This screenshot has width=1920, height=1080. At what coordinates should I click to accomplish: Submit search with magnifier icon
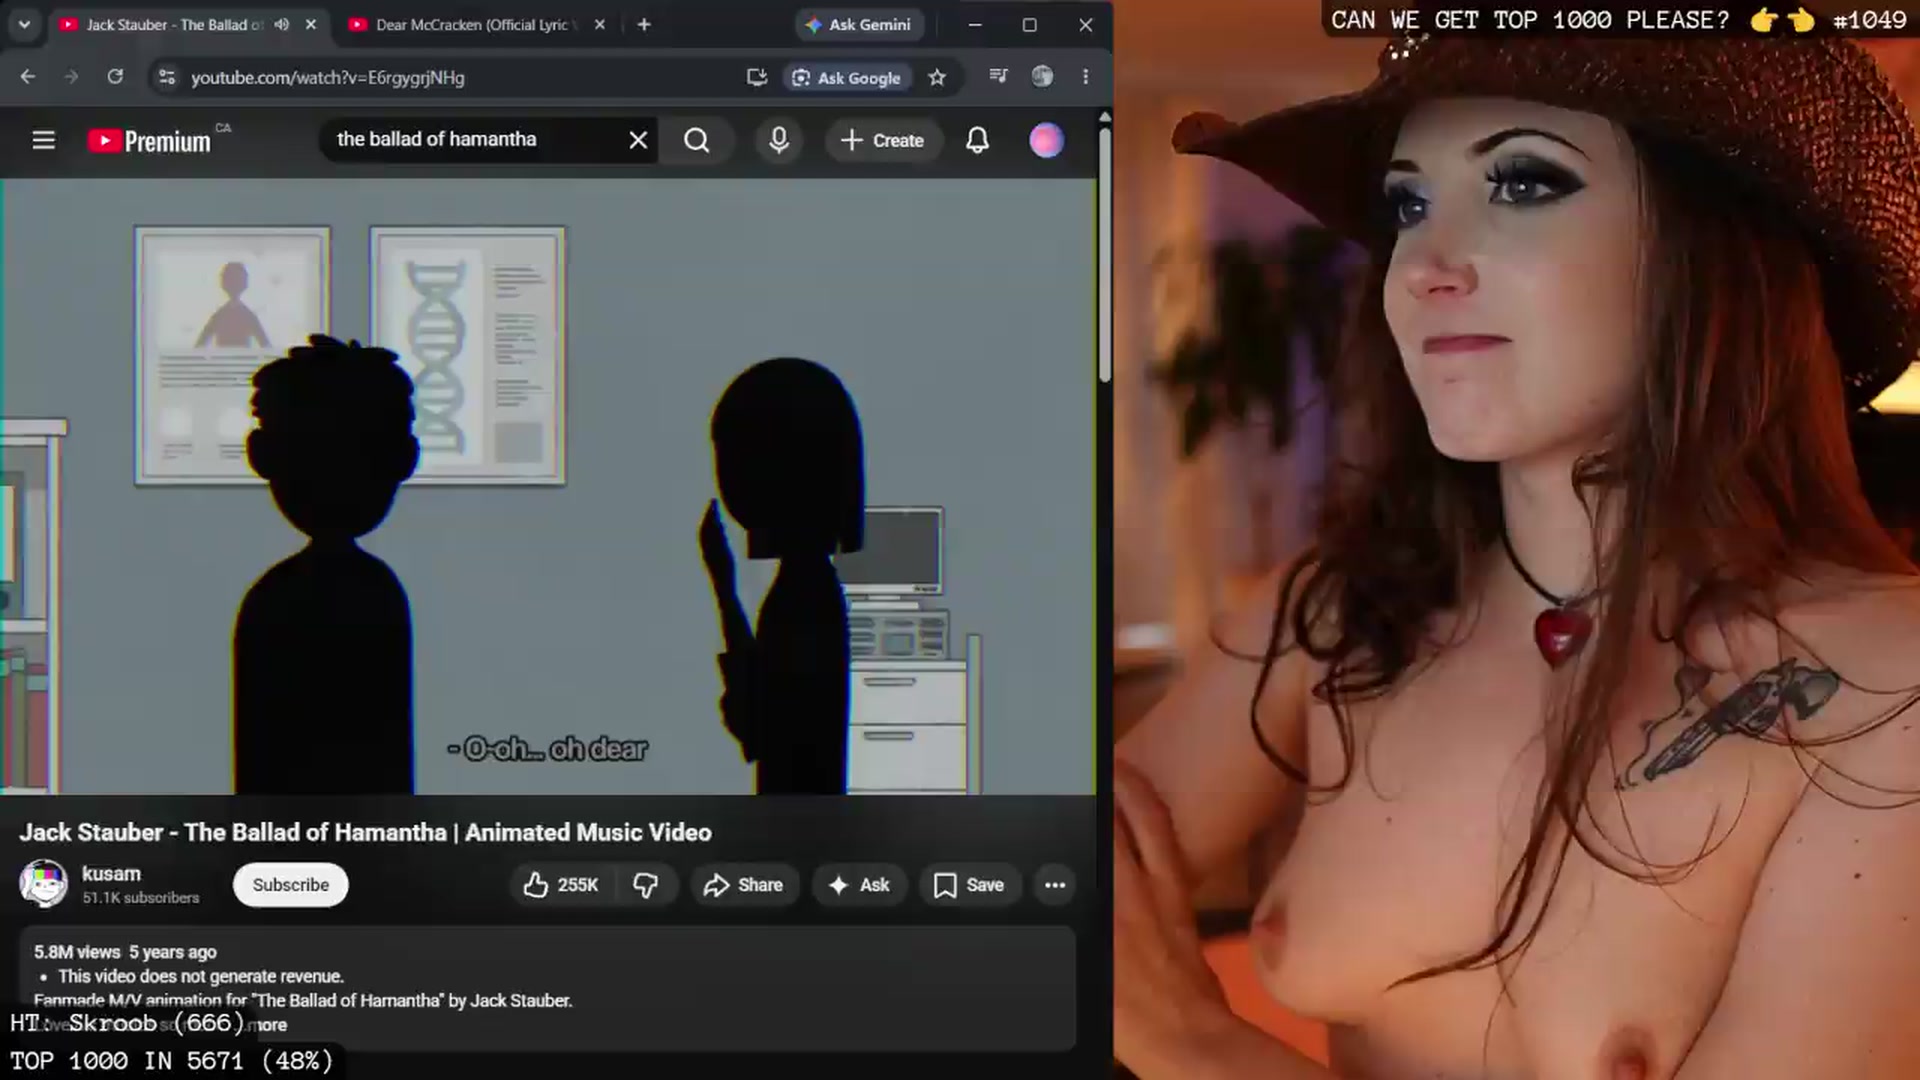697,140
